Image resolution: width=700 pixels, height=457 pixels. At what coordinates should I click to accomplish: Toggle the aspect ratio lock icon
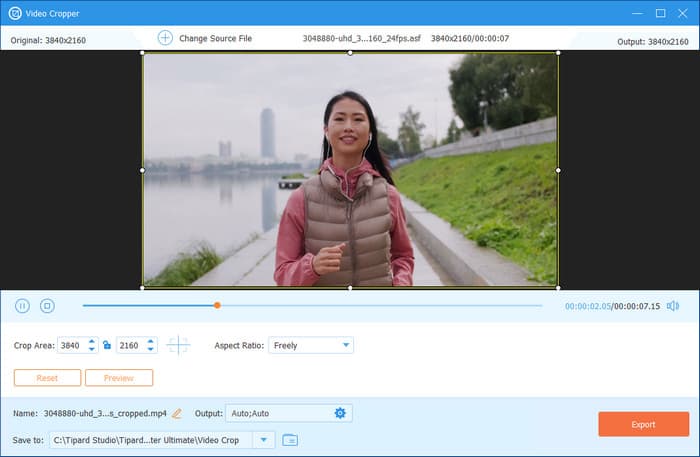coord(107,345)
